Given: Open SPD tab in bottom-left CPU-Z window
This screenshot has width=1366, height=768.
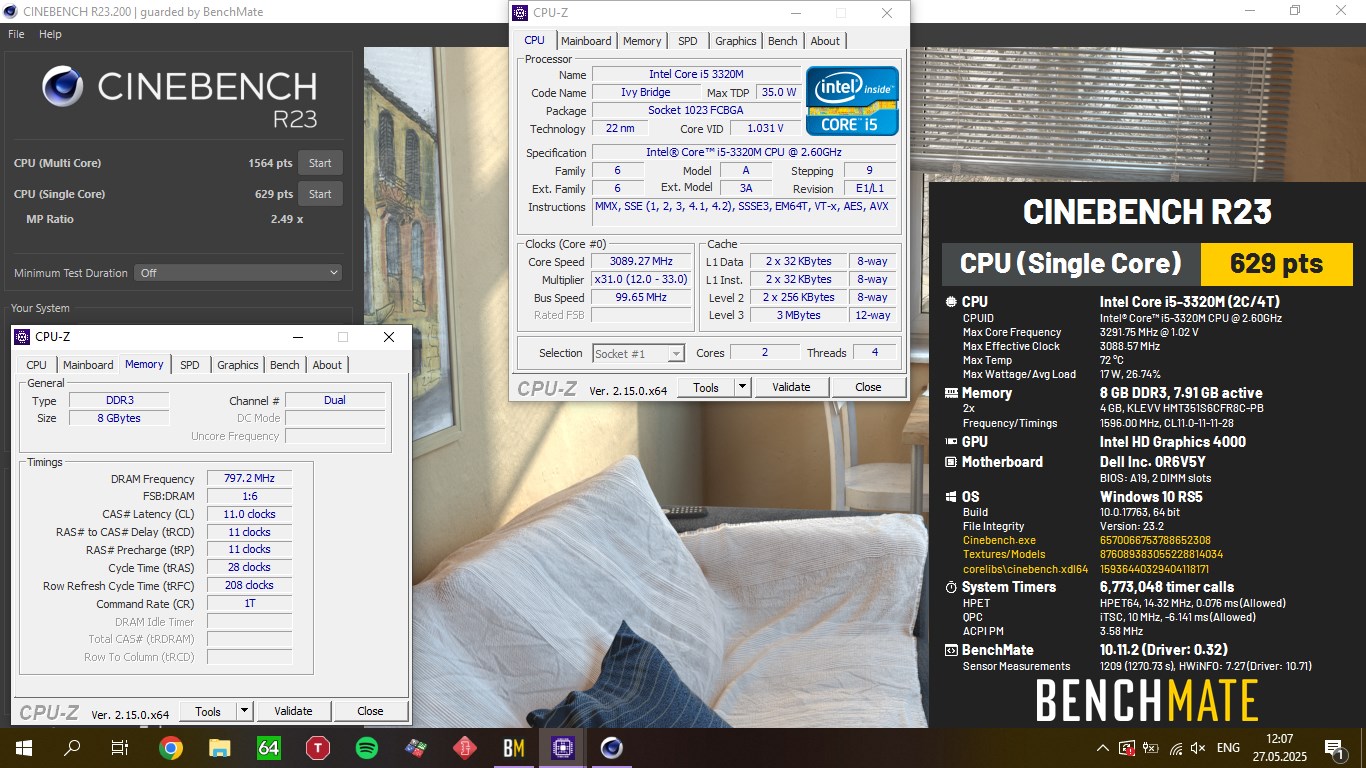Looking at the screenshot, I should pyautogui.click(x=190, y=365).
